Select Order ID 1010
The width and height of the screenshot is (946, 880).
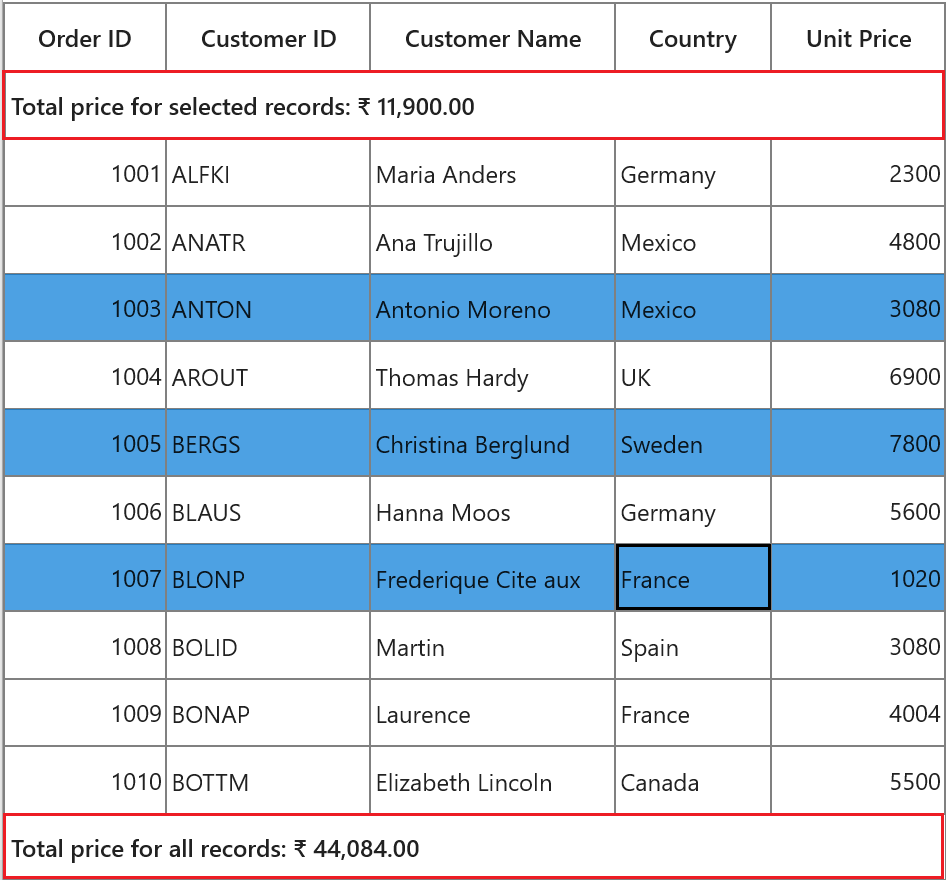[85, 780]
